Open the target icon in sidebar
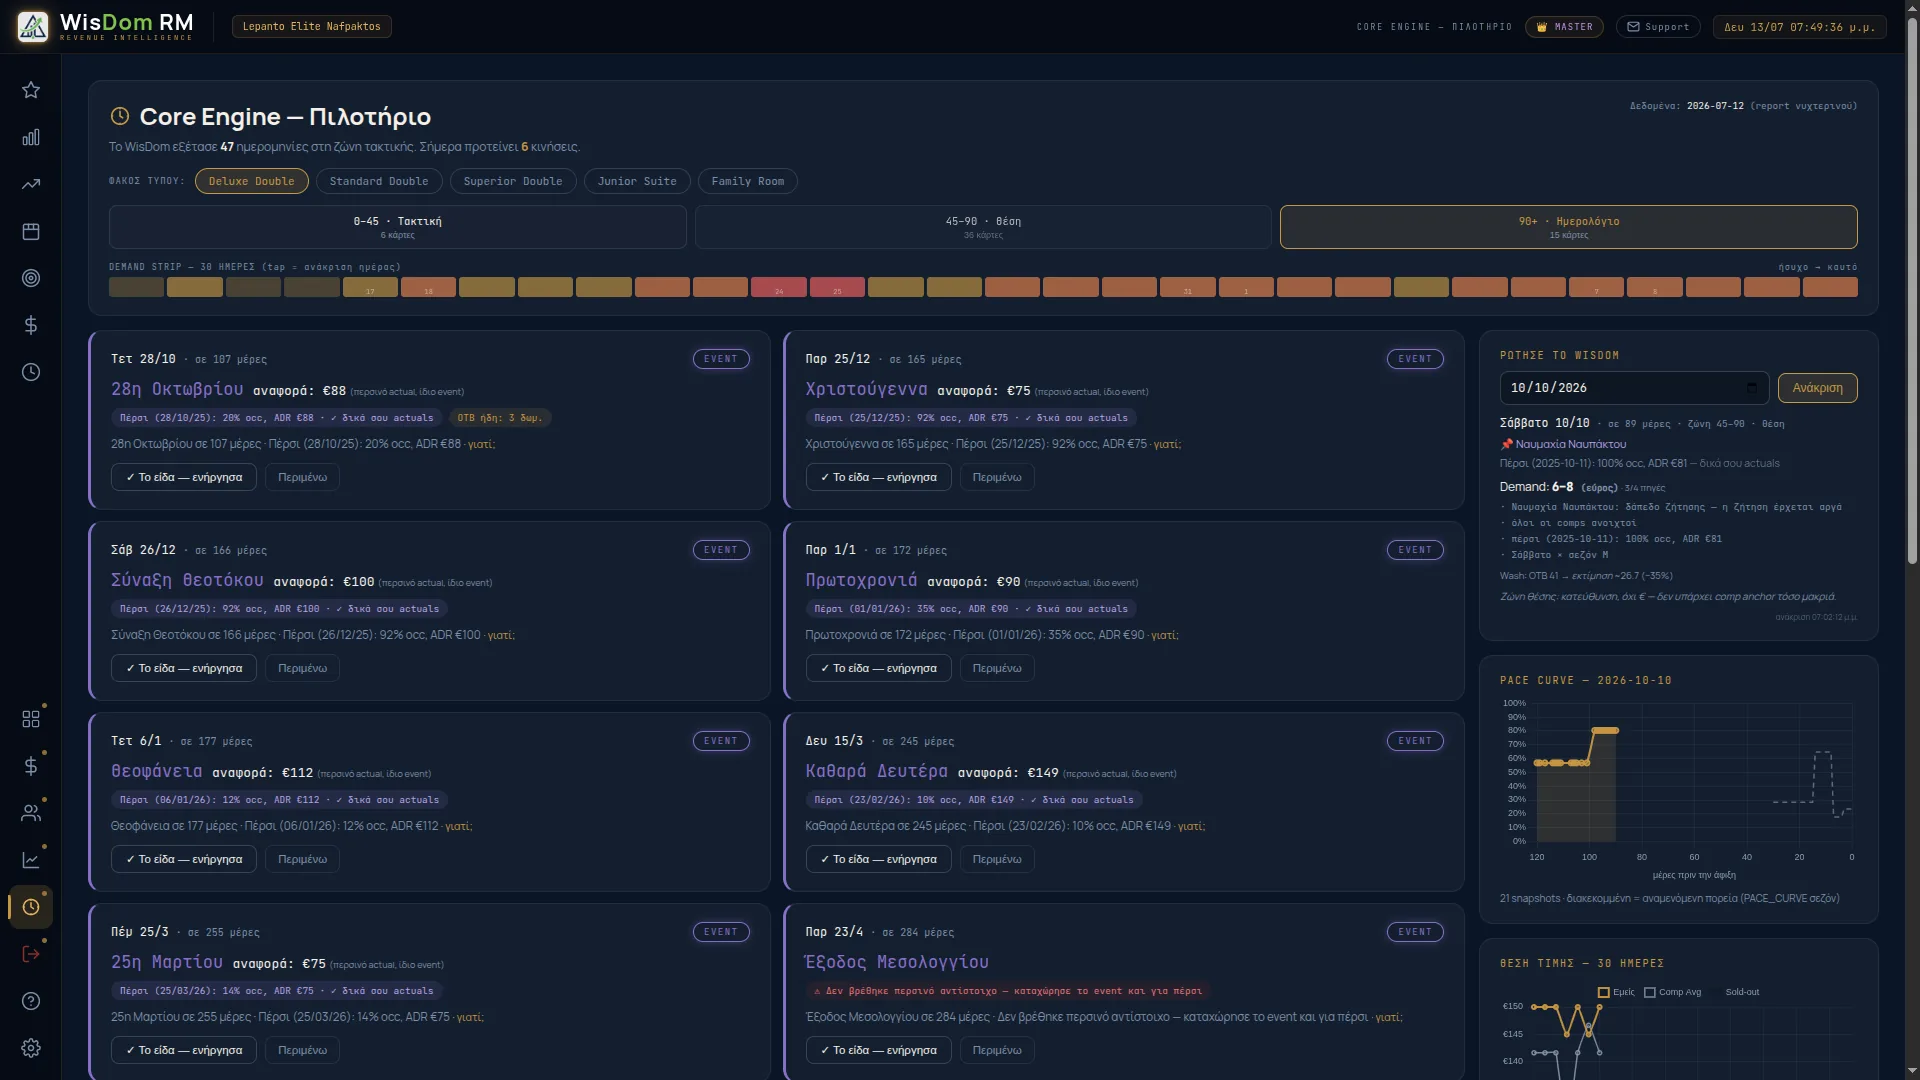The image size is (1920, 1080). (31, 278)
